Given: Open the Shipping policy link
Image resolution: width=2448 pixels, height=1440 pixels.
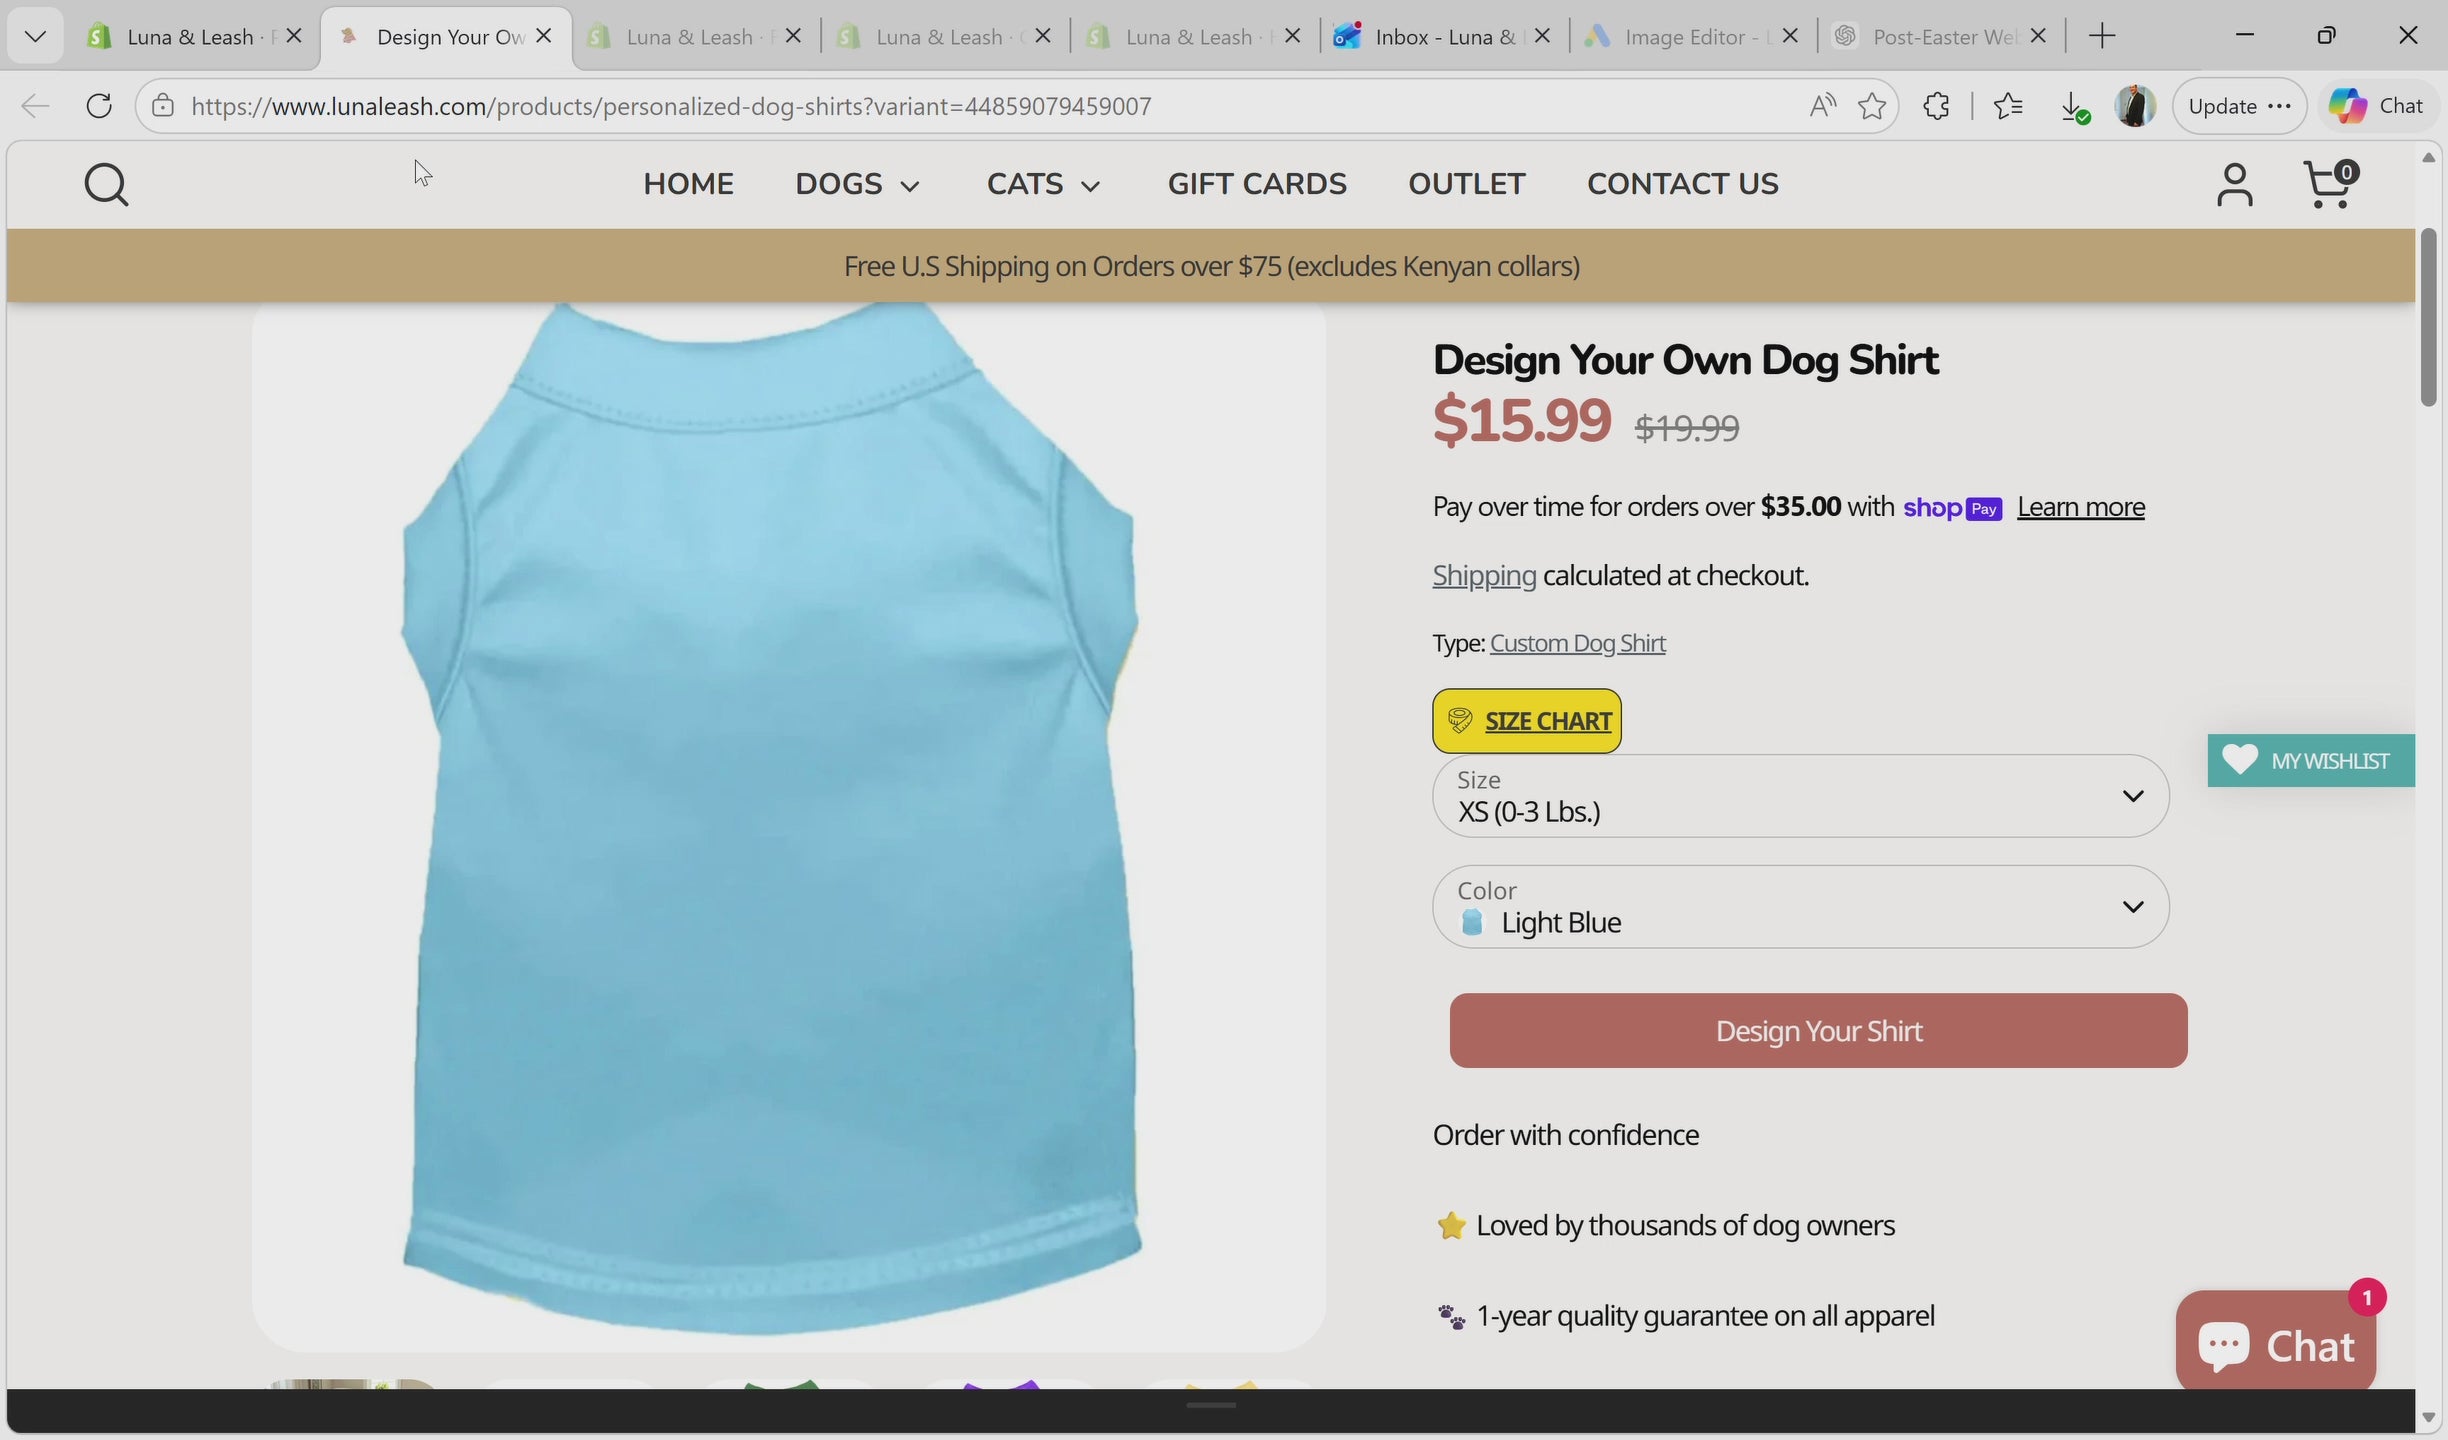Looking at the screenshot, I should coord(1484,576).
